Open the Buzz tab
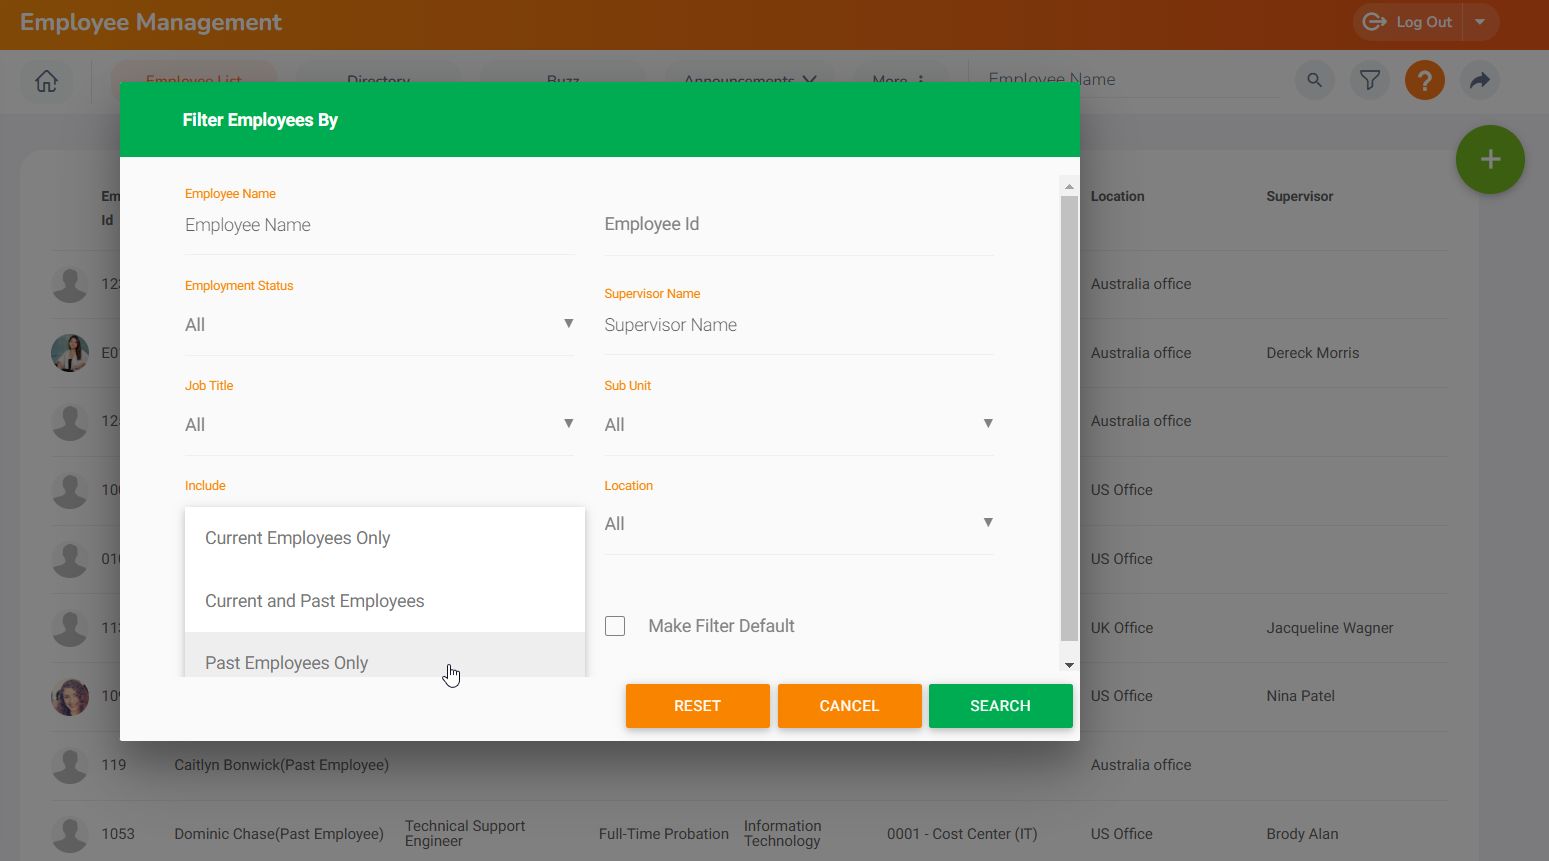 pos(562,81)
